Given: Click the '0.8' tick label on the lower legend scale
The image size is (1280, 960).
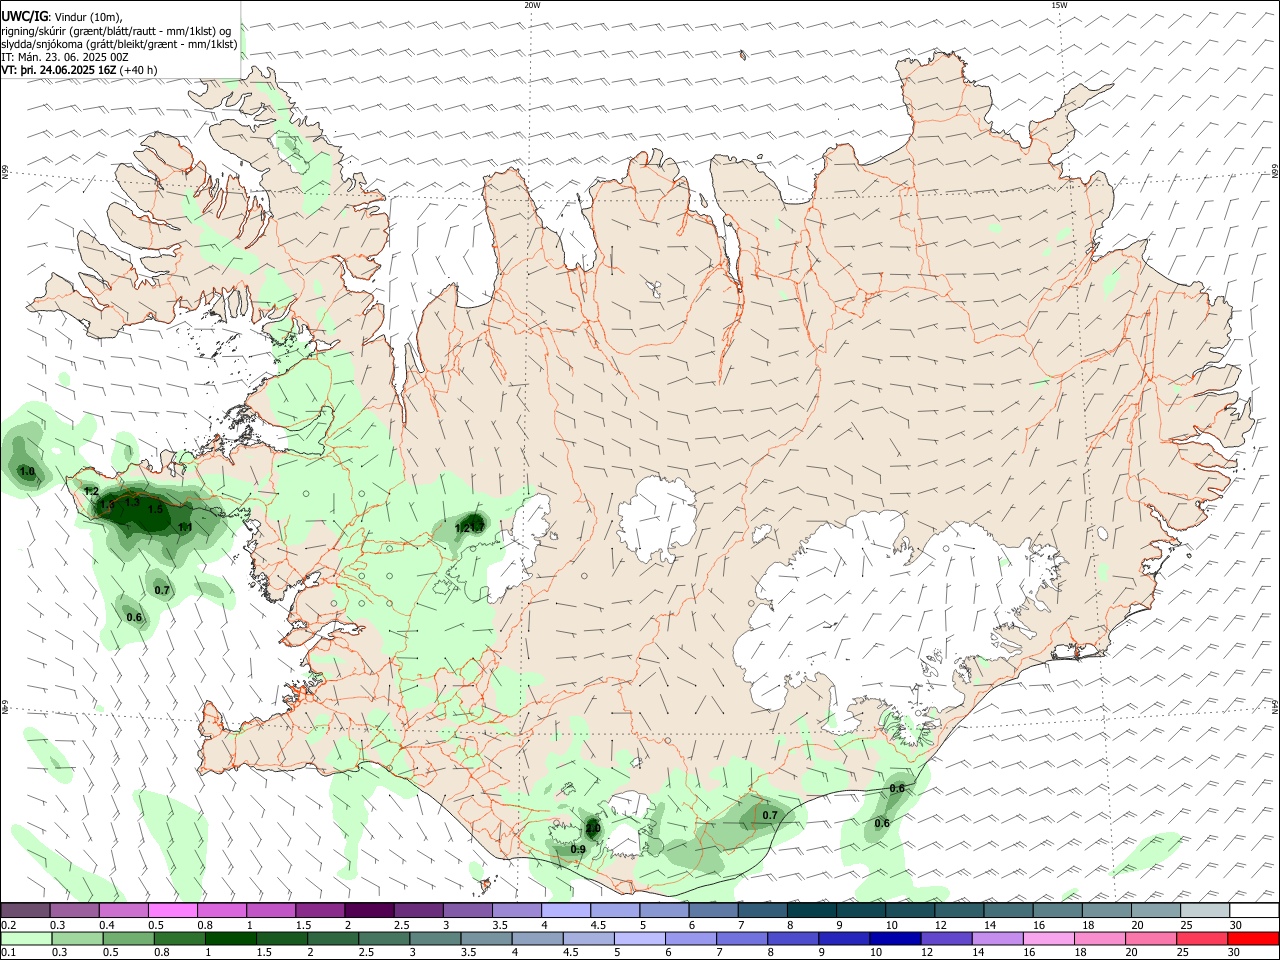Looking at the screenshot, I should [x=161, y=953].
